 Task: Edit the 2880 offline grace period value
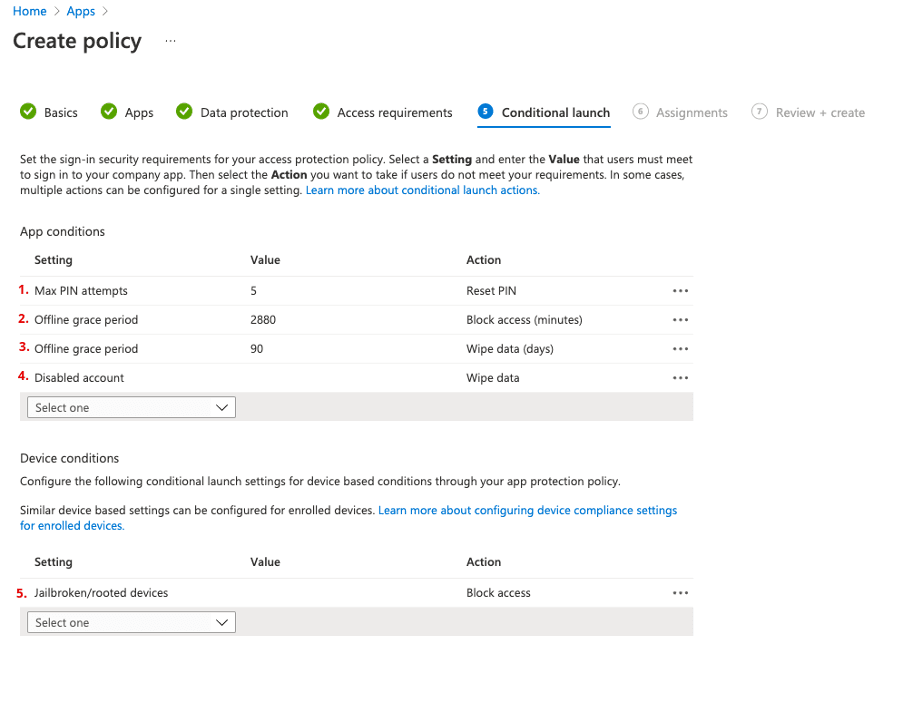(263, 320)
